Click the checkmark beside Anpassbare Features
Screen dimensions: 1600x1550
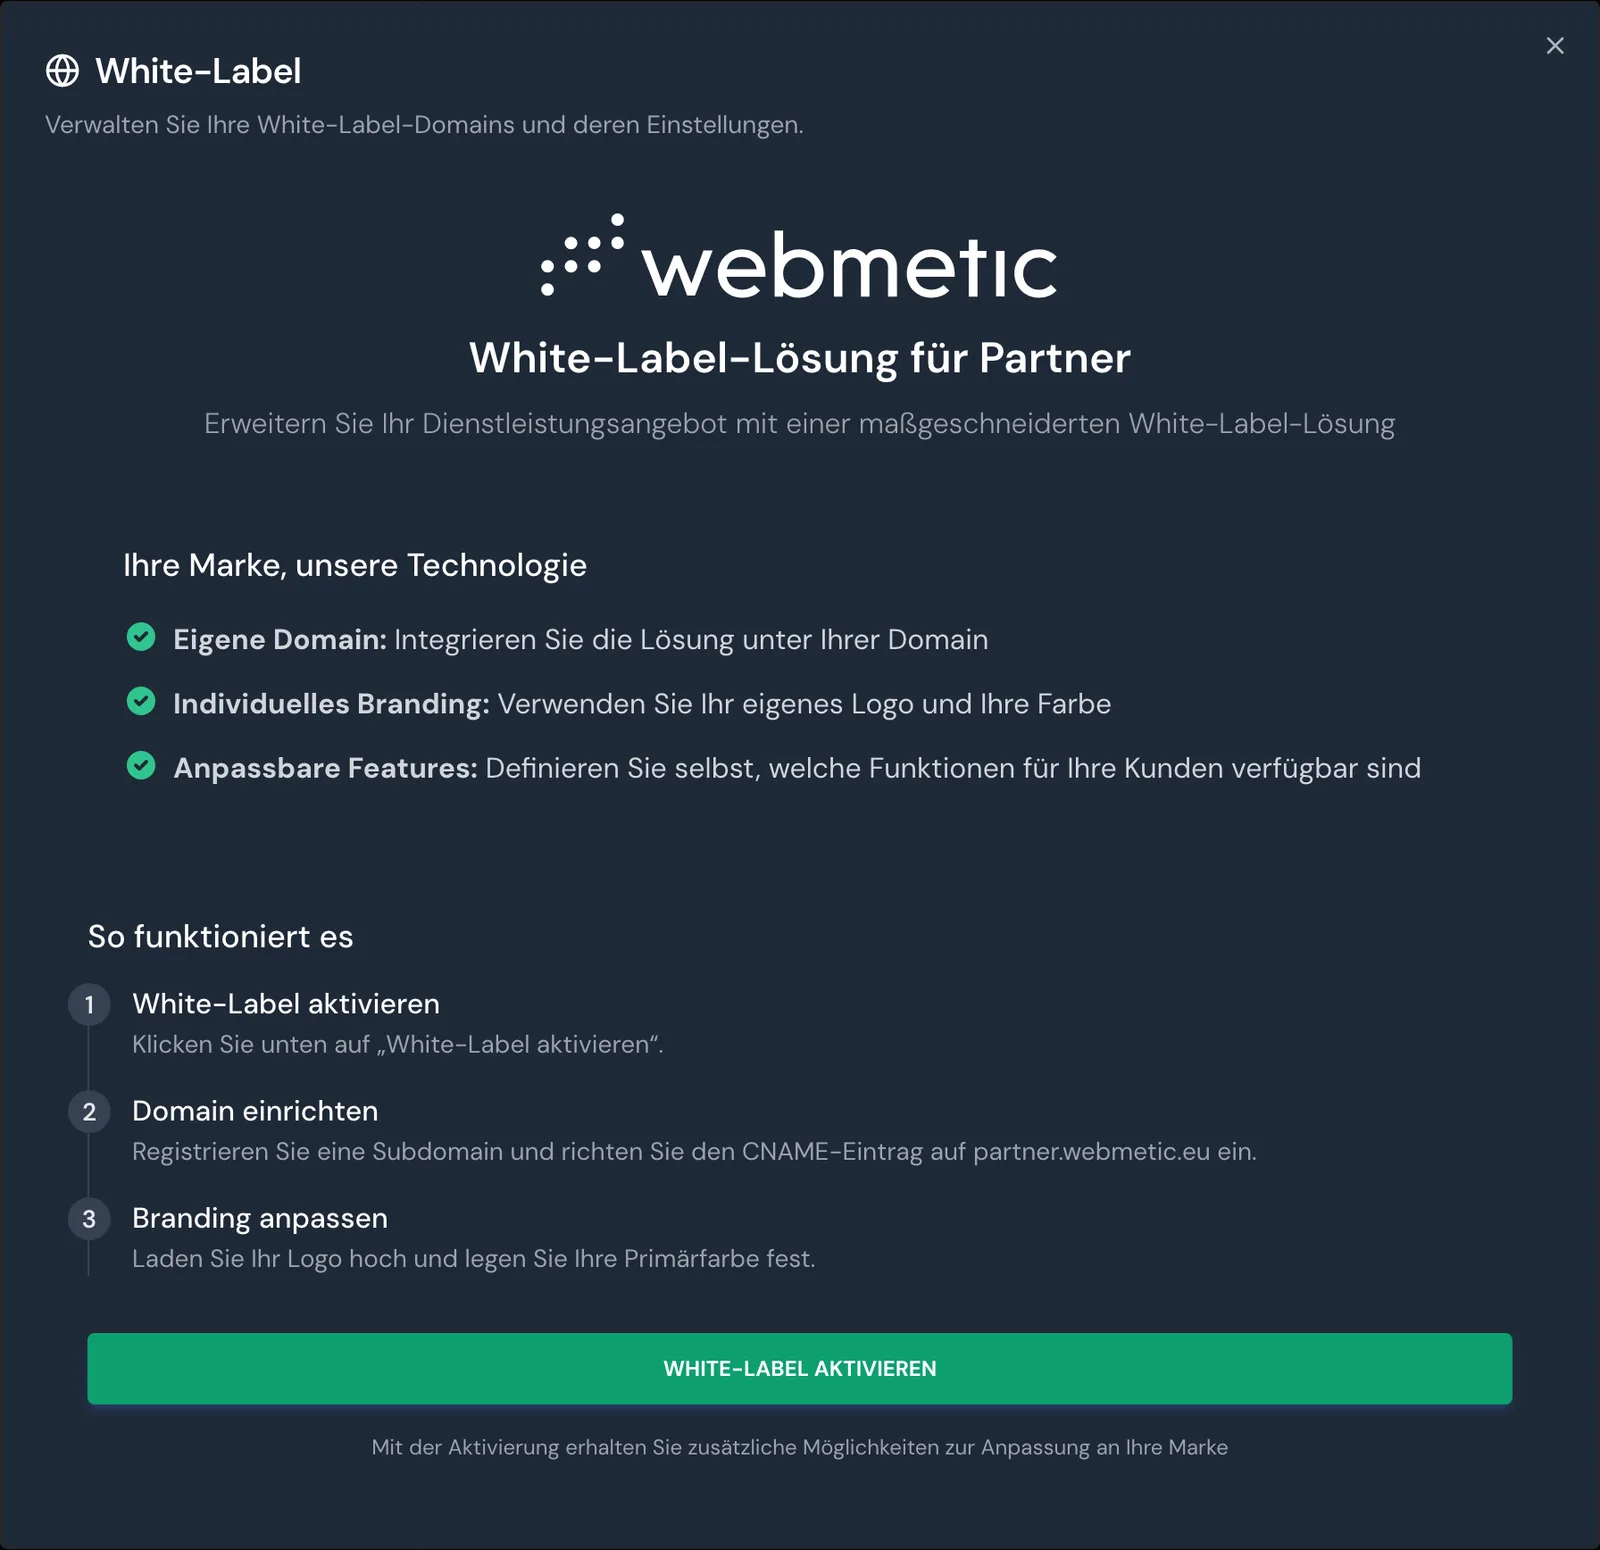[x=141, y=765]
